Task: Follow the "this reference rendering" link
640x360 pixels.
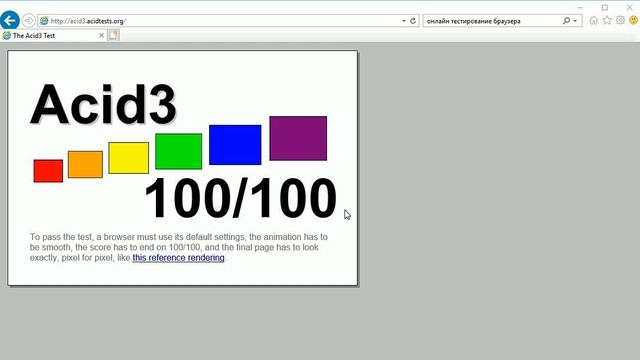Action: [x=178, y=258]
